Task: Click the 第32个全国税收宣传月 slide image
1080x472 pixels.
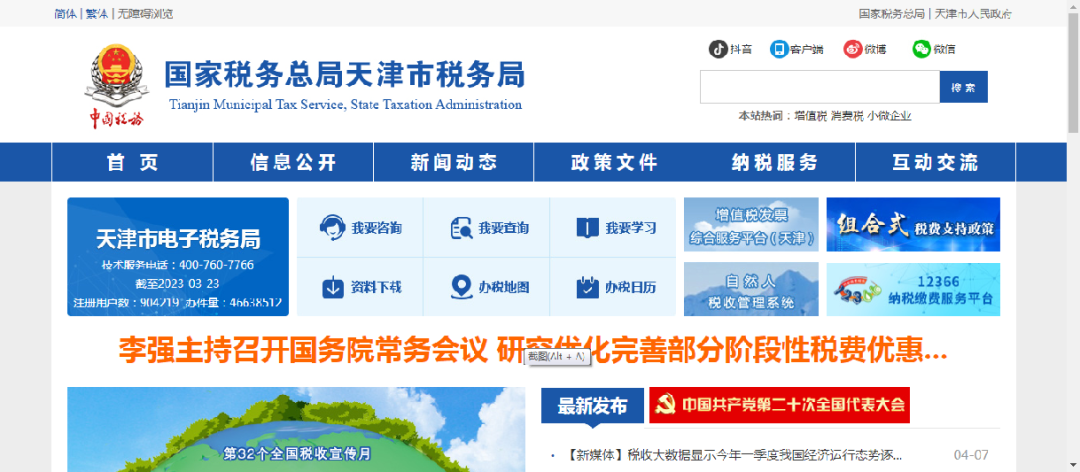Action: pos(296,429)
